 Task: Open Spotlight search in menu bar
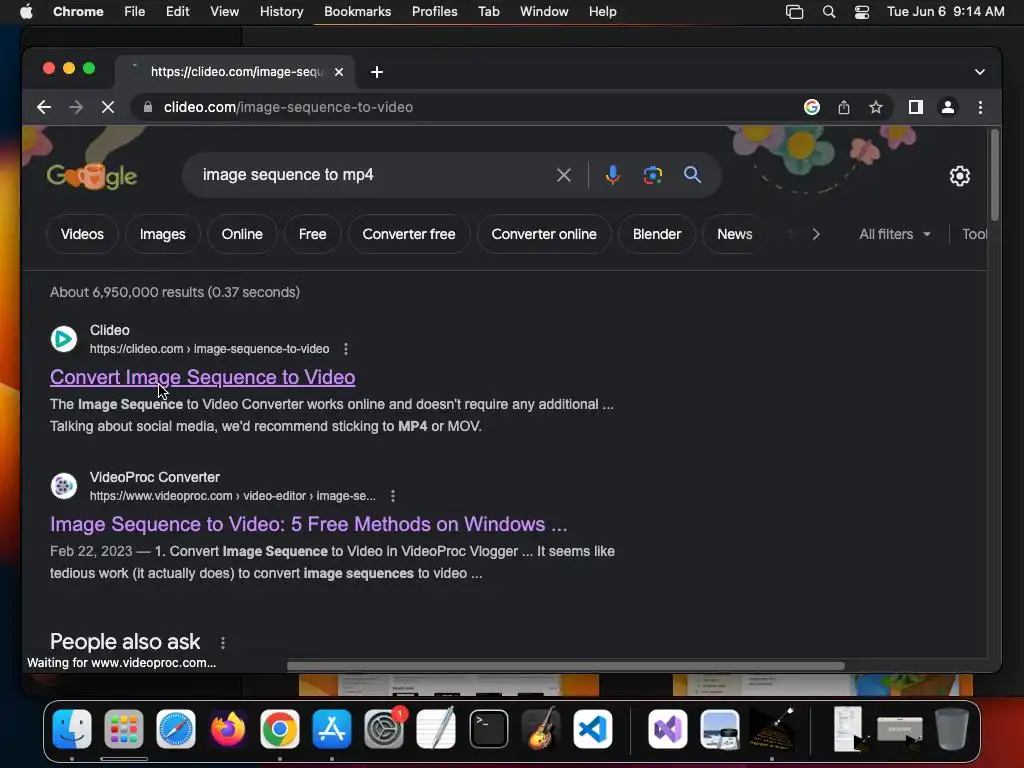coord(829,12)
